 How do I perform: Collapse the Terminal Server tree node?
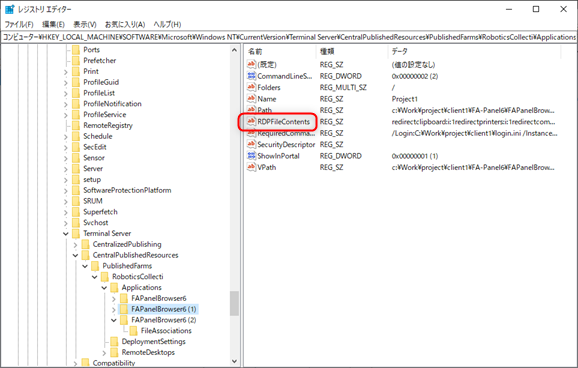tap(66, 234)
